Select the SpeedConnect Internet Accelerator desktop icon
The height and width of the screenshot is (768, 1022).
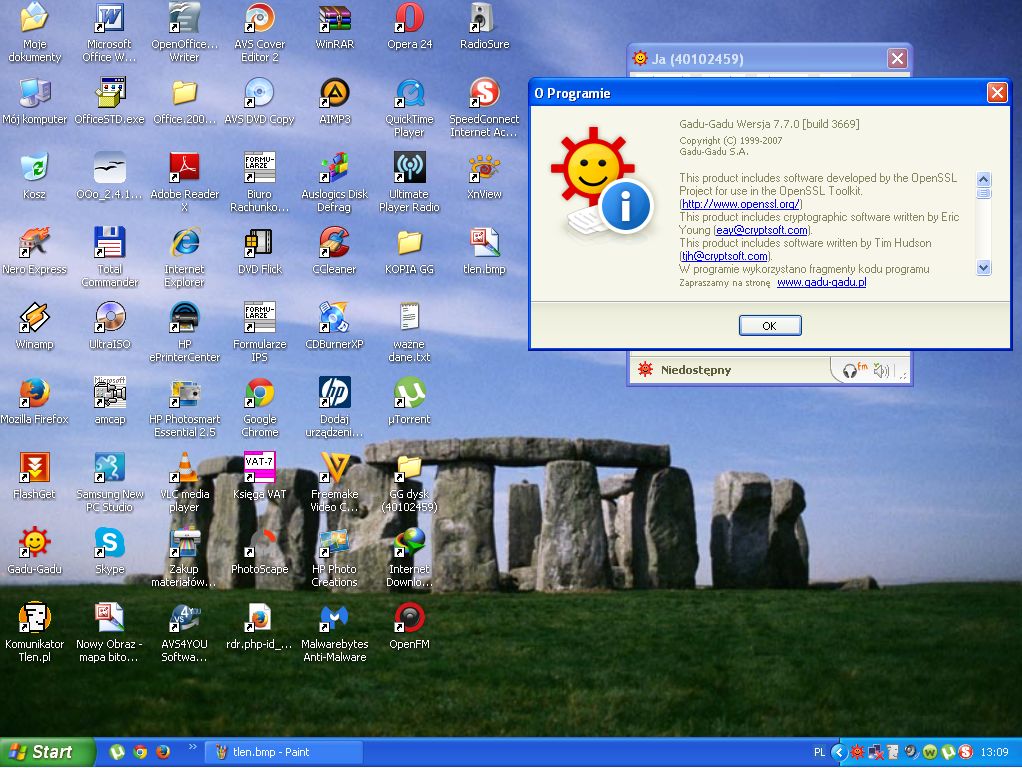(484, 108)
